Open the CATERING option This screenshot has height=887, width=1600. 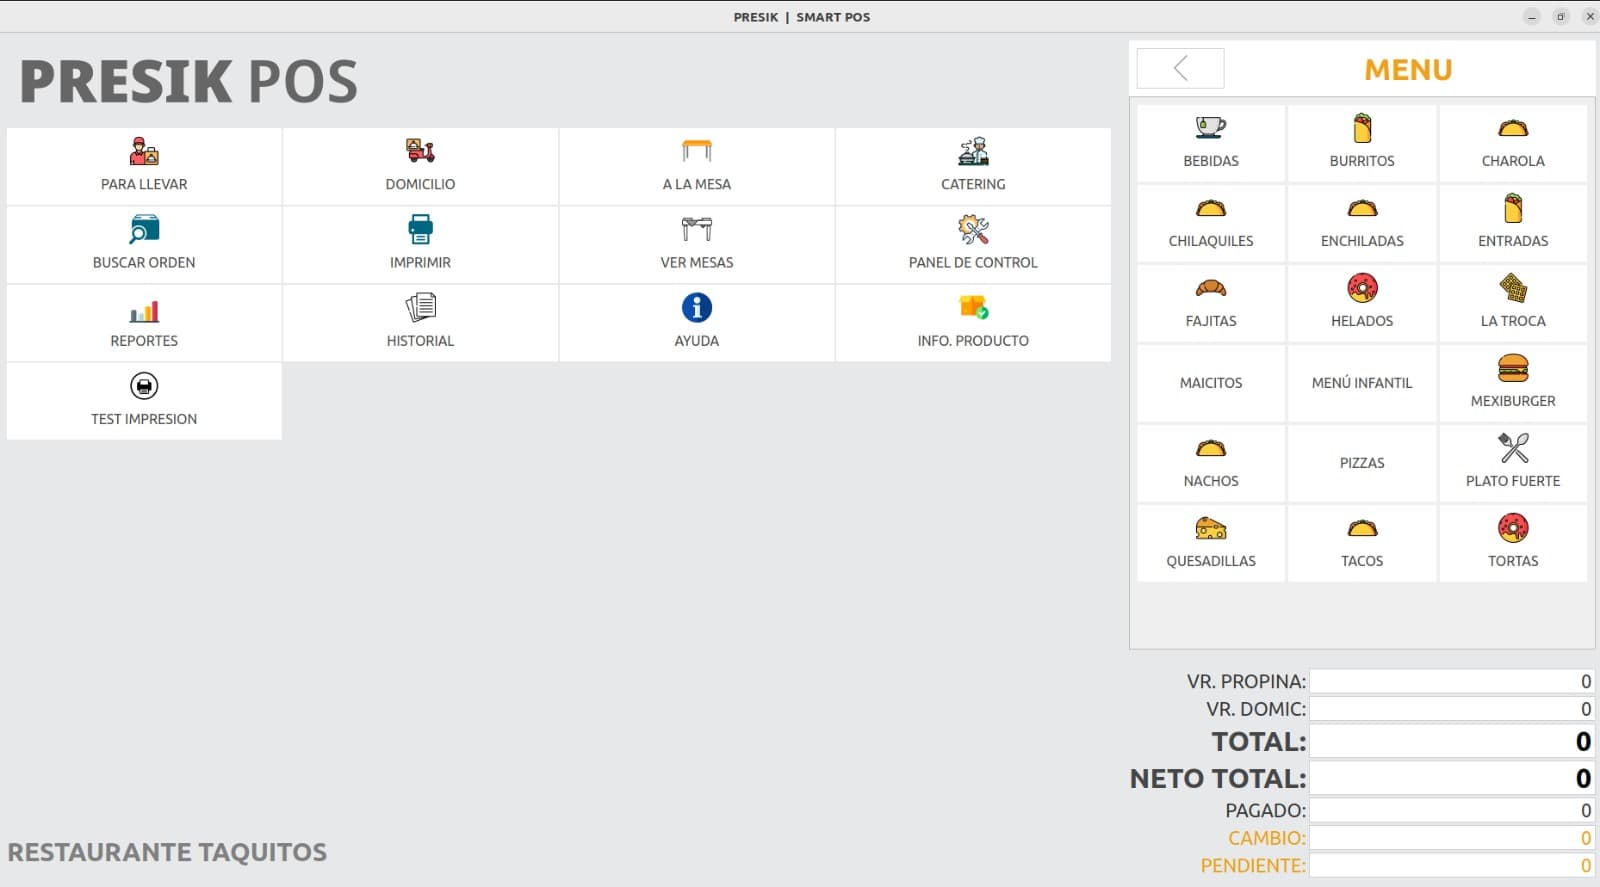point(973,166)
